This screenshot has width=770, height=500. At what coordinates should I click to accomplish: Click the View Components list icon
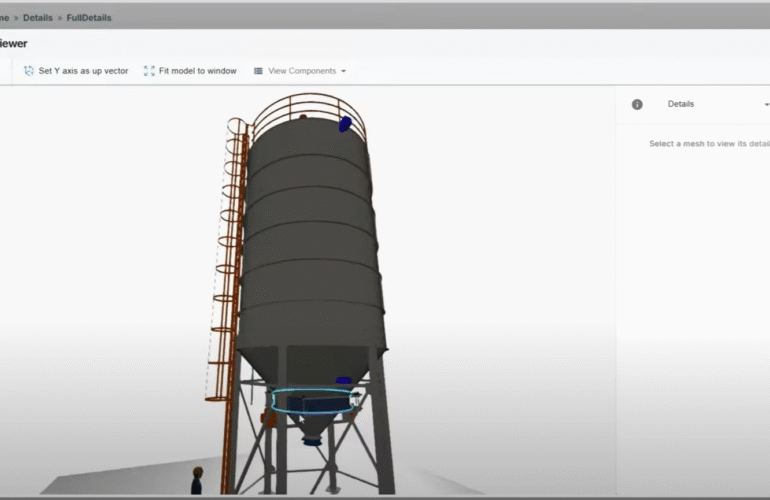(258, 71)
